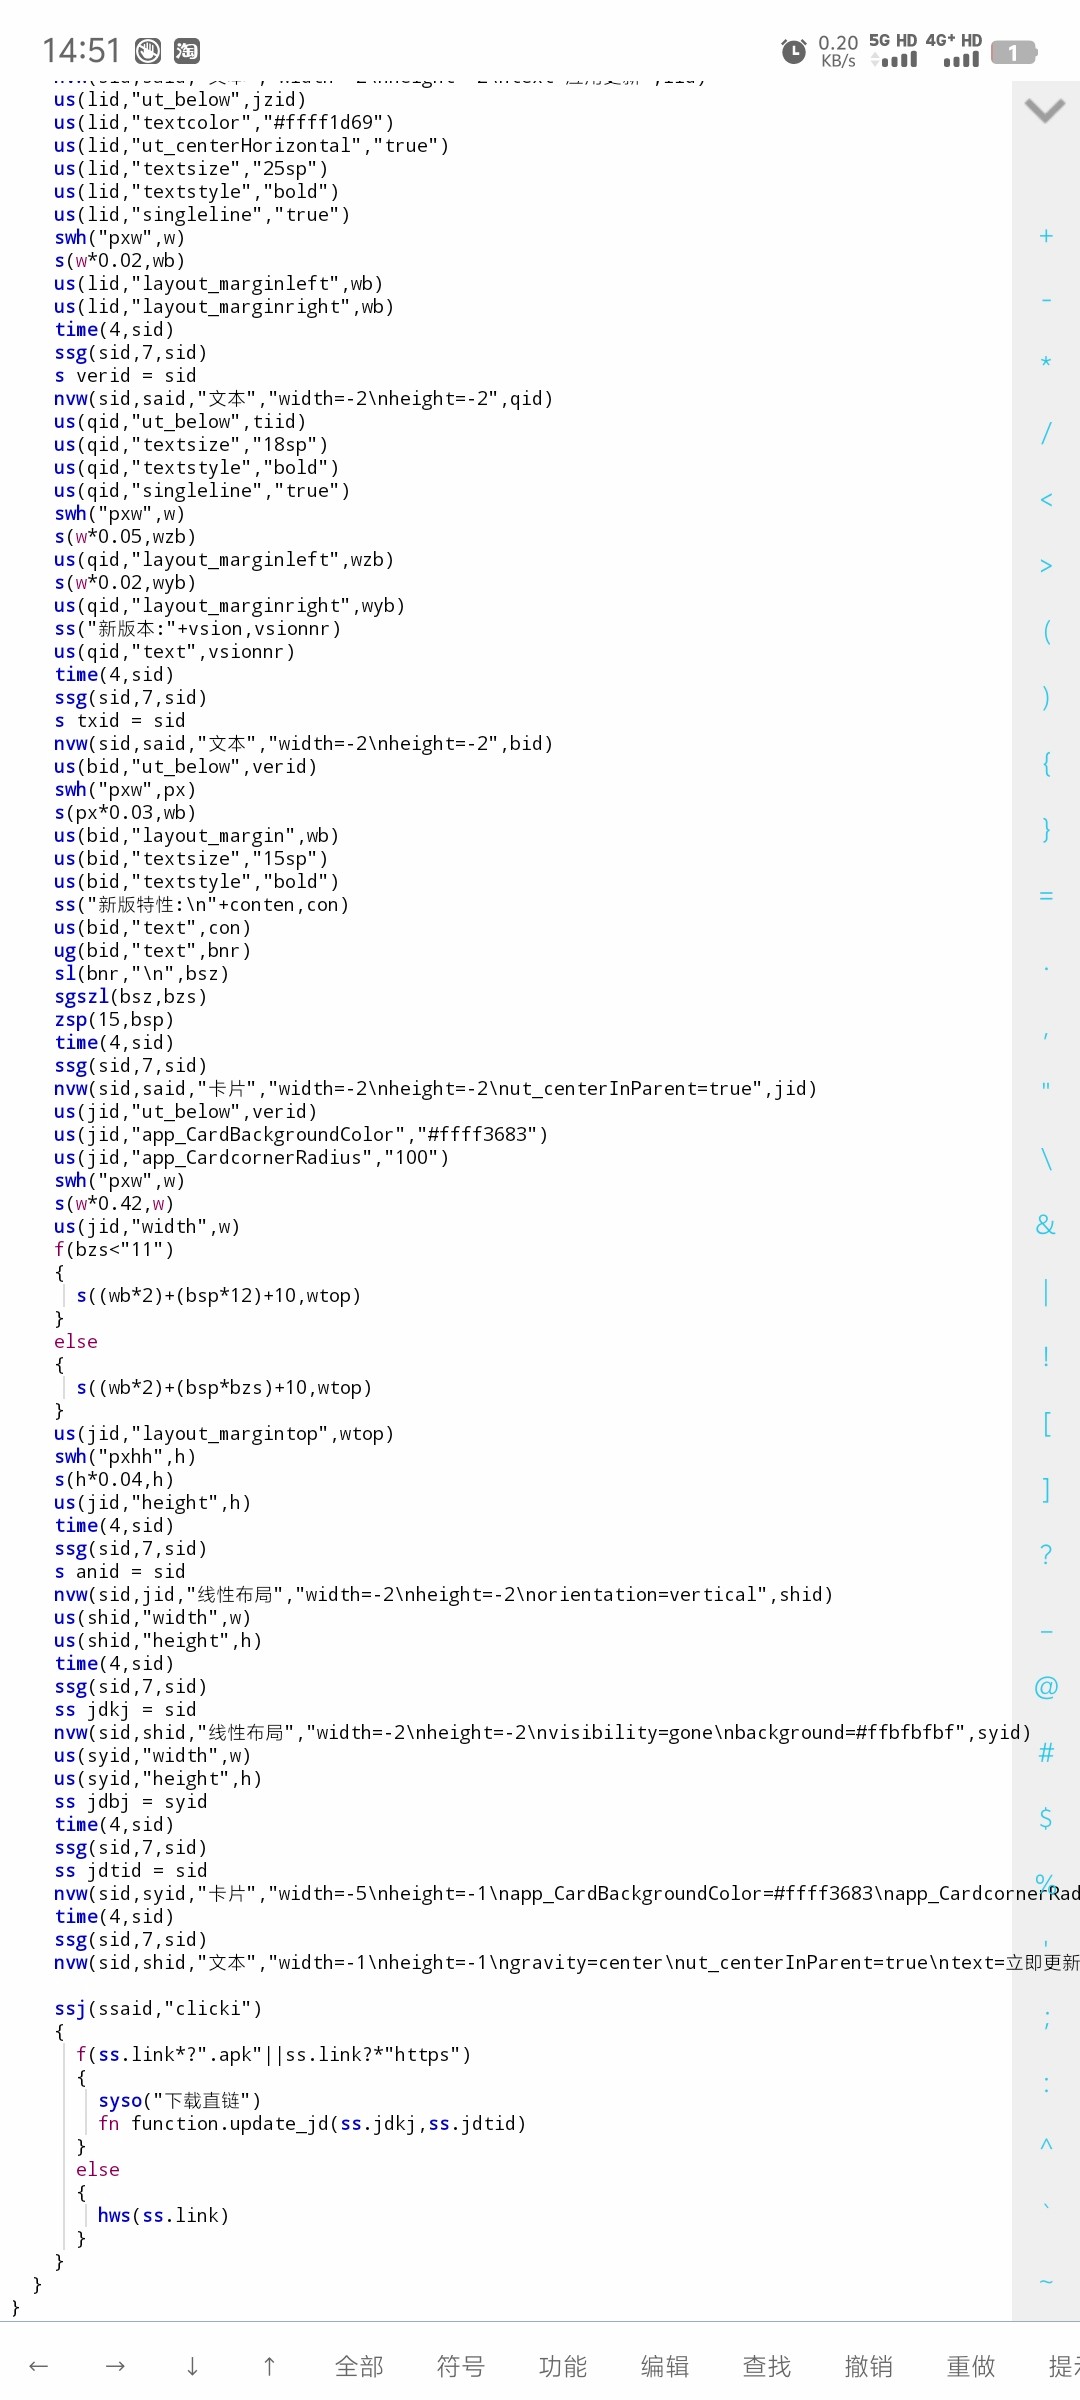Insert a forward slash from the sidebar
The image size is (1080, 2400).
coord(1046,433)
